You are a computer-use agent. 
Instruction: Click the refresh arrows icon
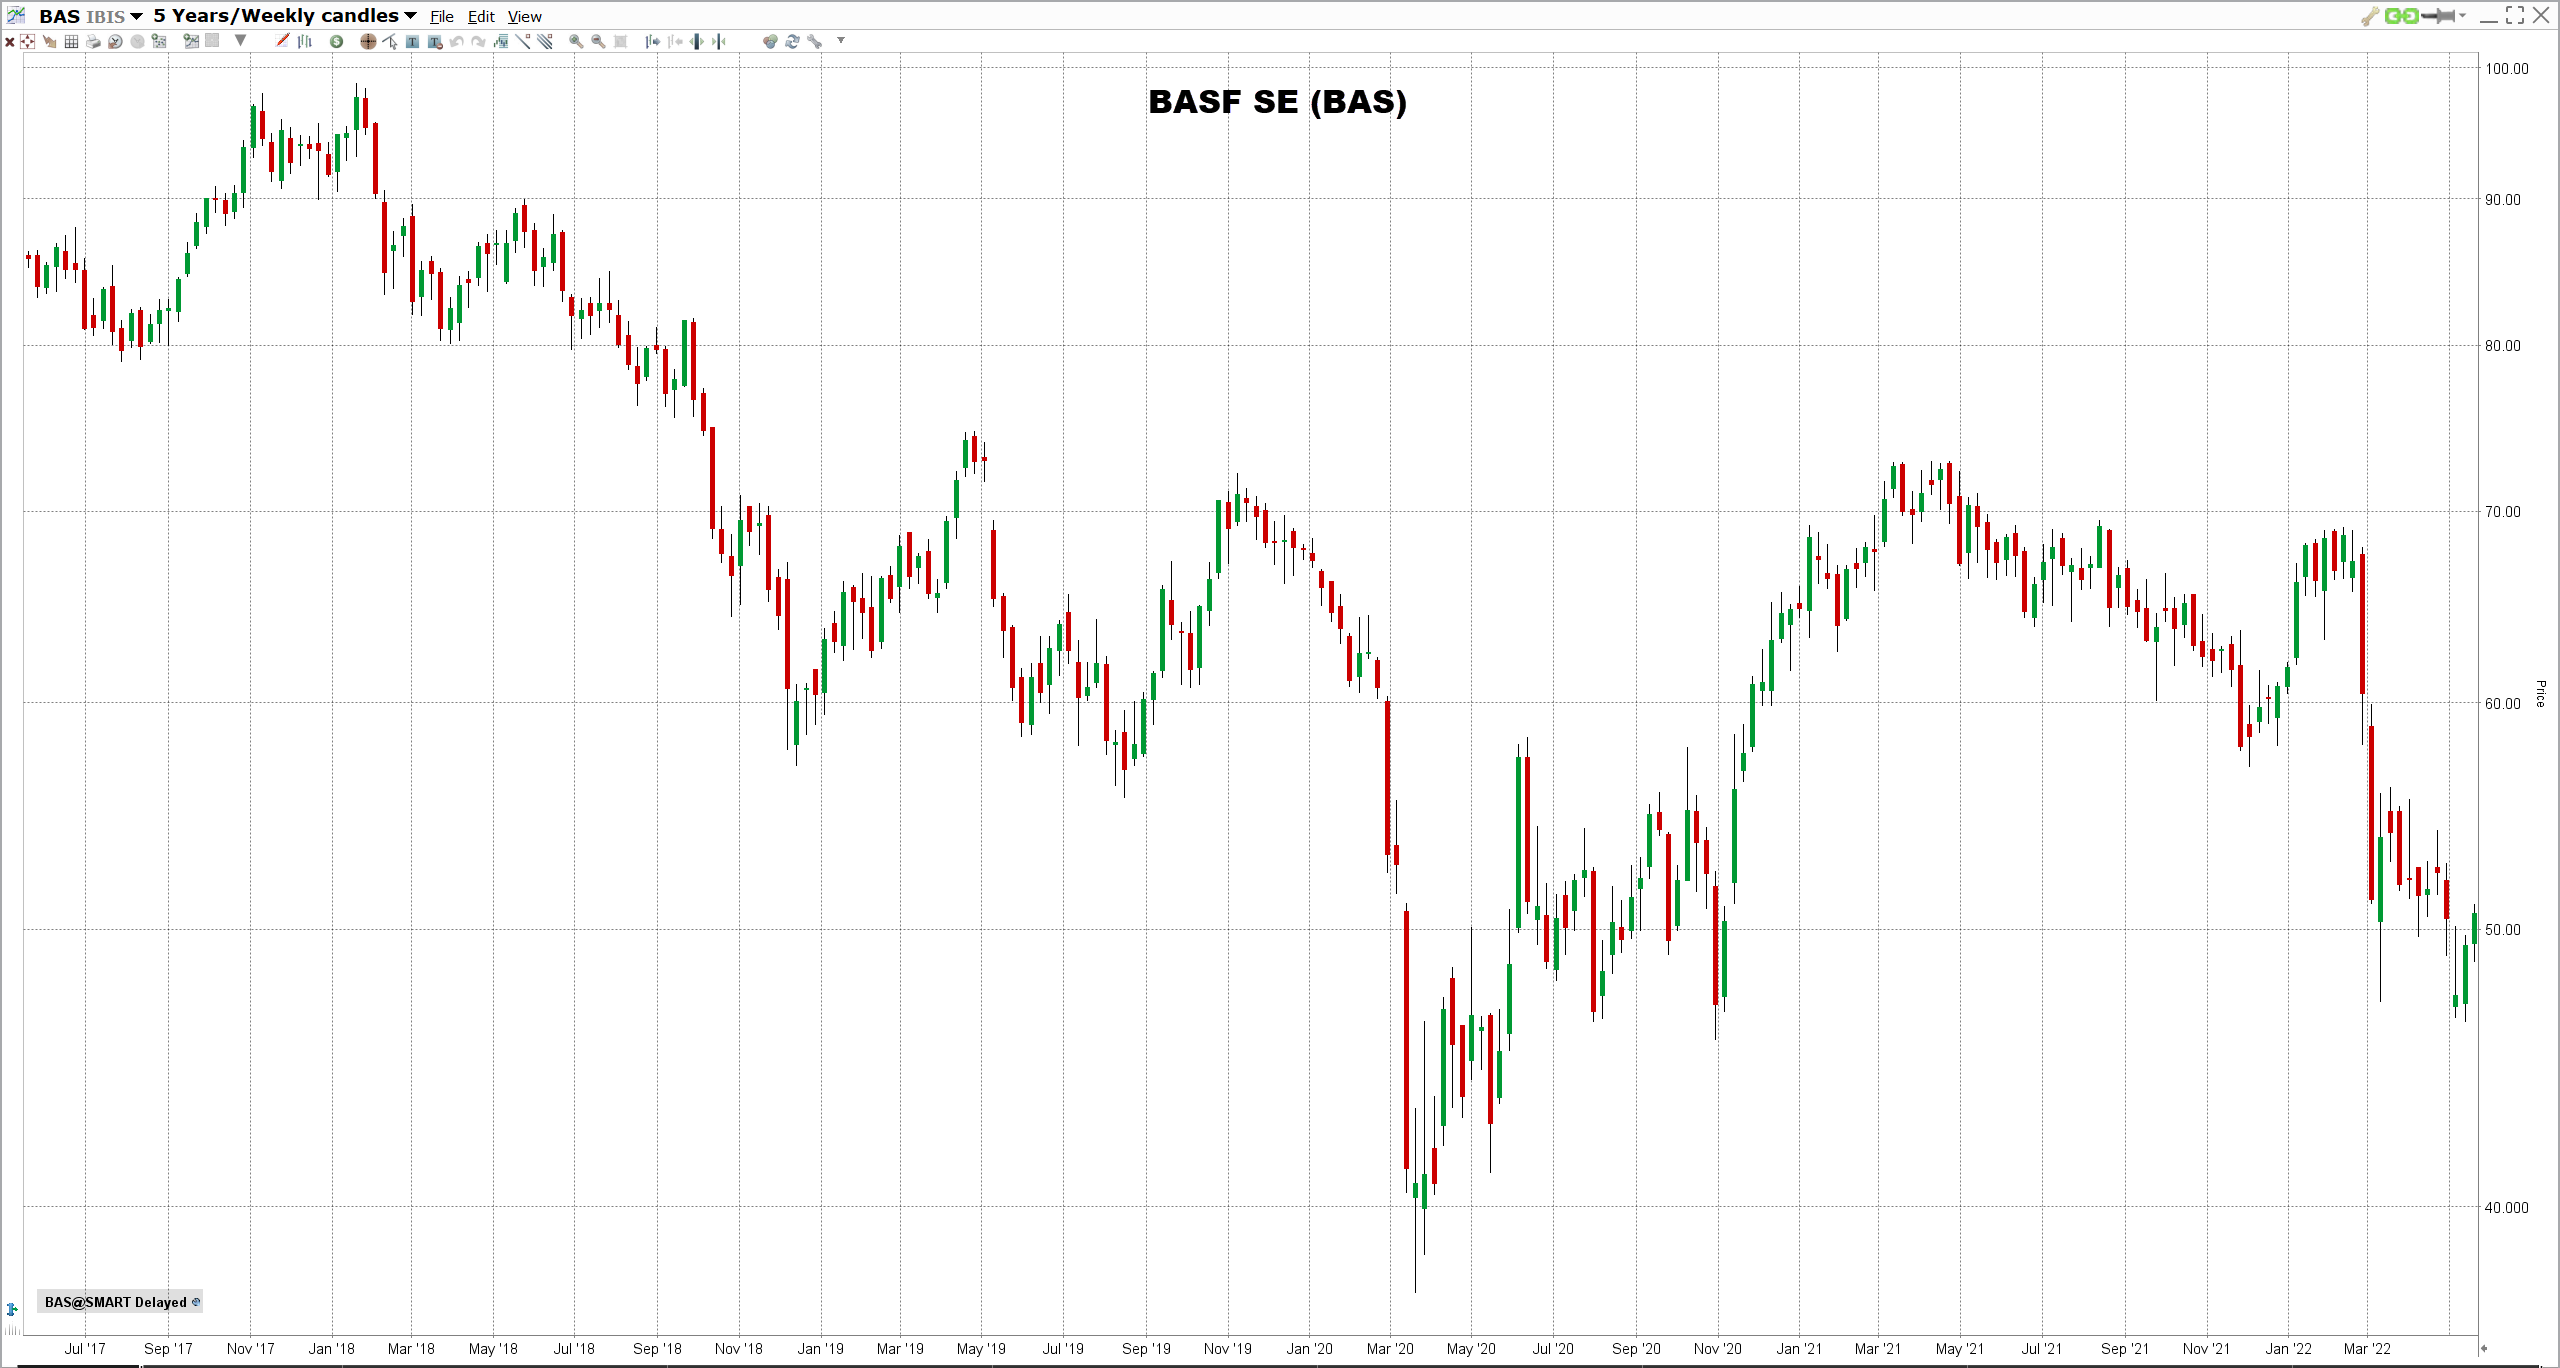[x=792, y=42]
